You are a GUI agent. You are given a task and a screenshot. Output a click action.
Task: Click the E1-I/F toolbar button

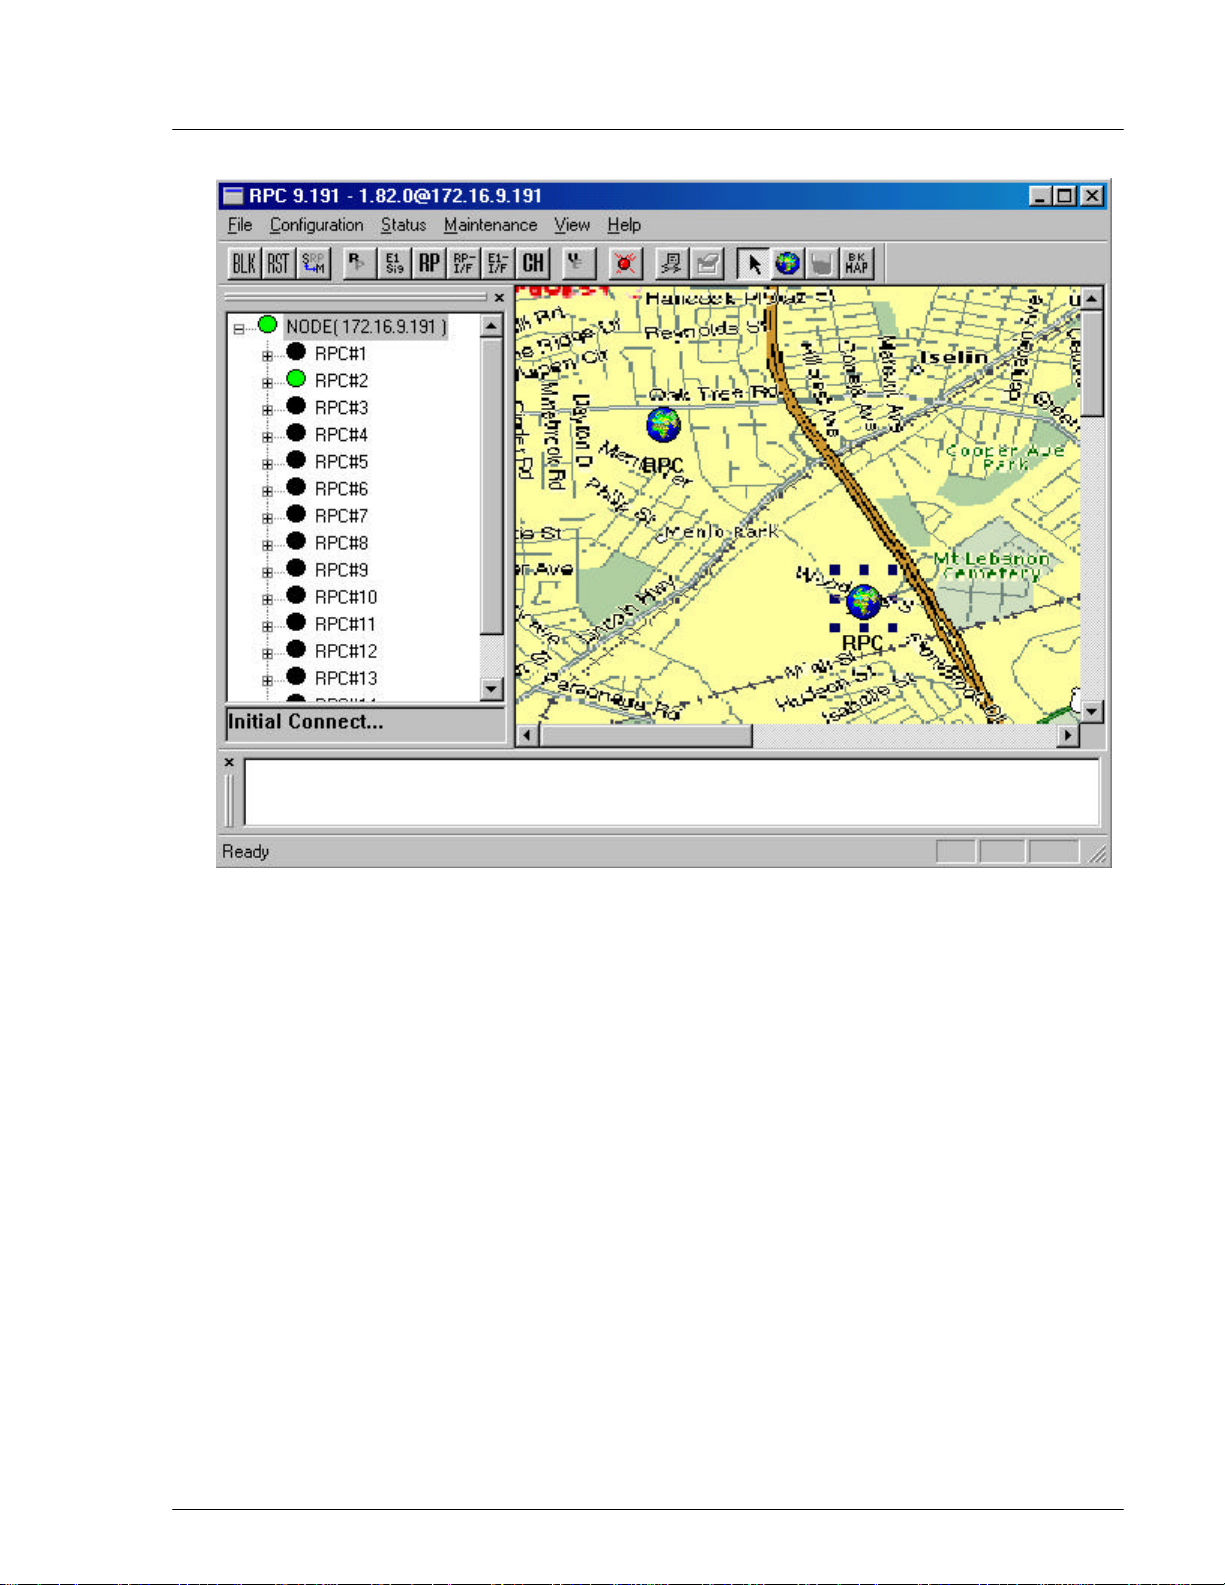click(x=498, y=263)
